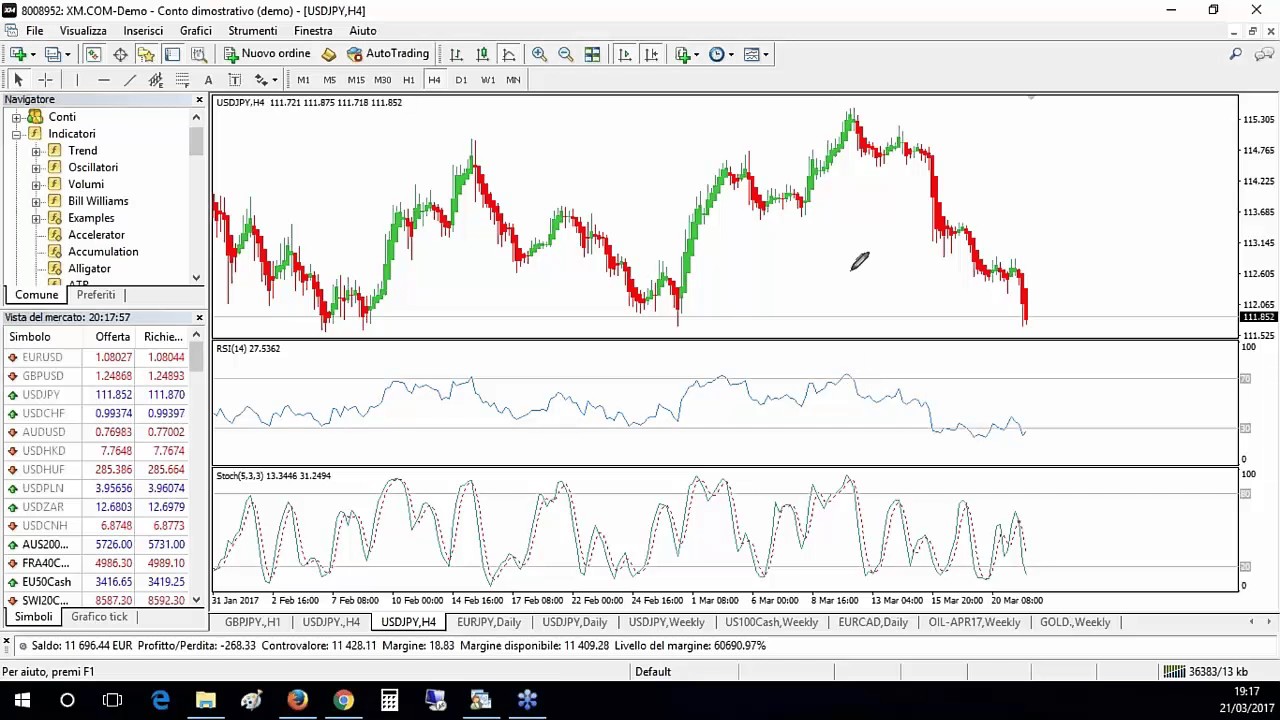Open the Periods clock icon
This screenshot has height=720, width=1280.
point(717,54)
